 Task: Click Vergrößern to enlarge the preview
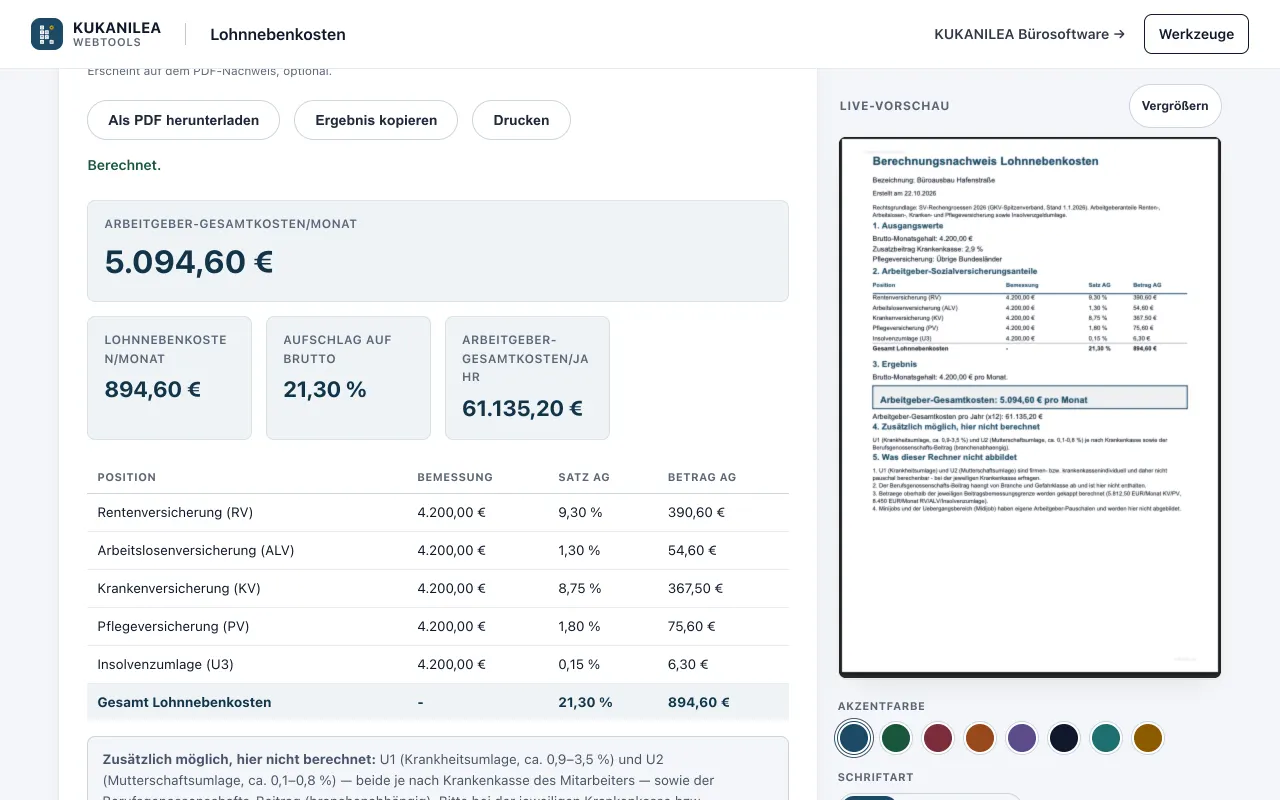click(x=1175, y=106)
